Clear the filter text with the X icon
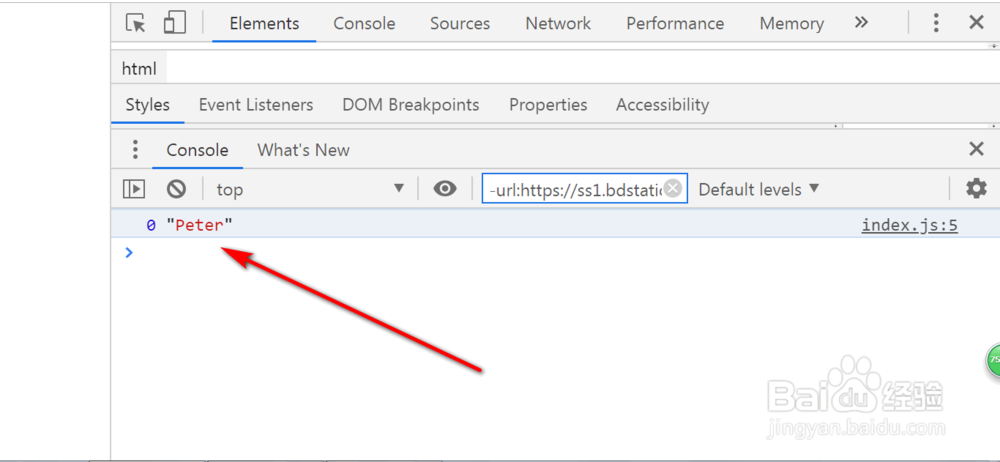The height and width of the screenshot is (462, 1000). coord(673,189)
